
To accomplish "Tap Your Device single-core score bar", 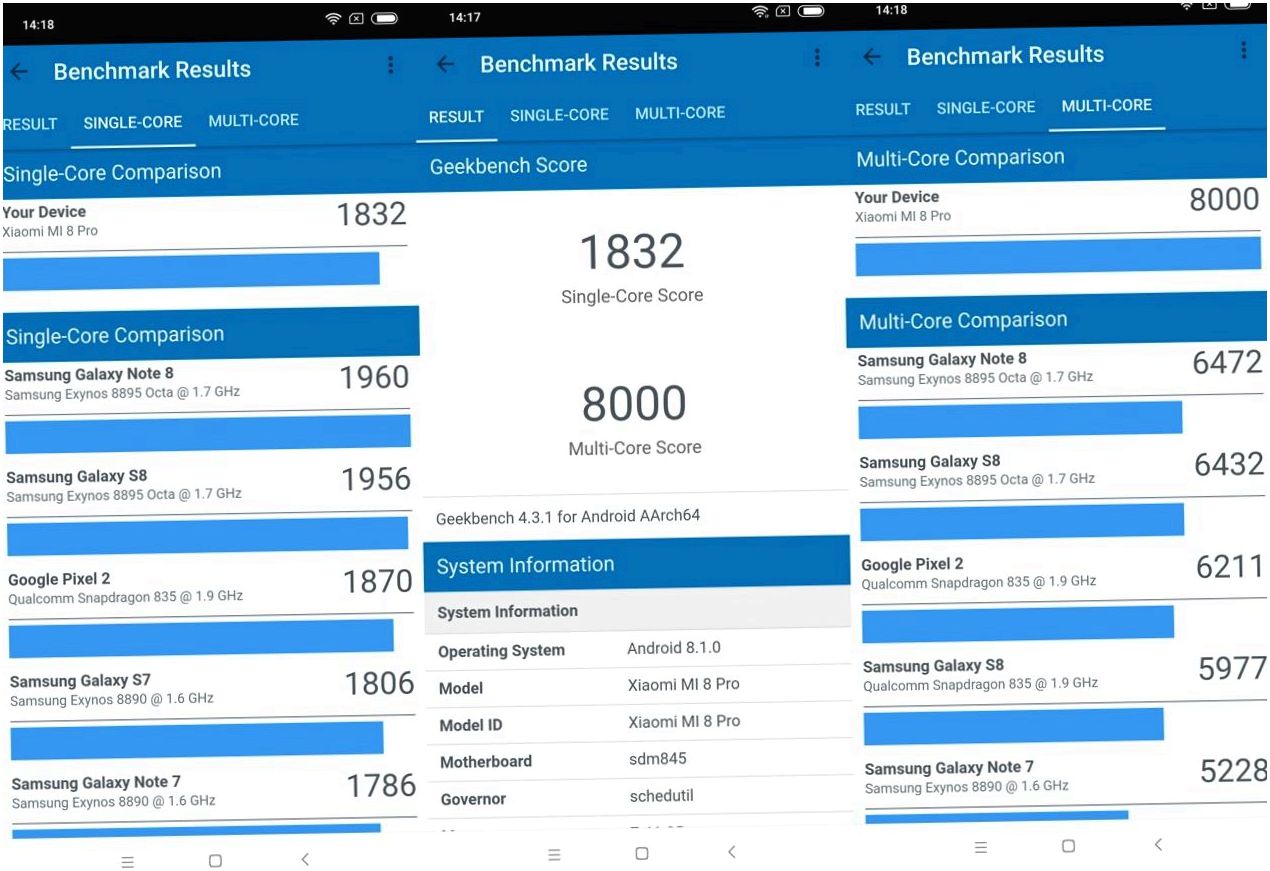I will click(x=191, y=270).
